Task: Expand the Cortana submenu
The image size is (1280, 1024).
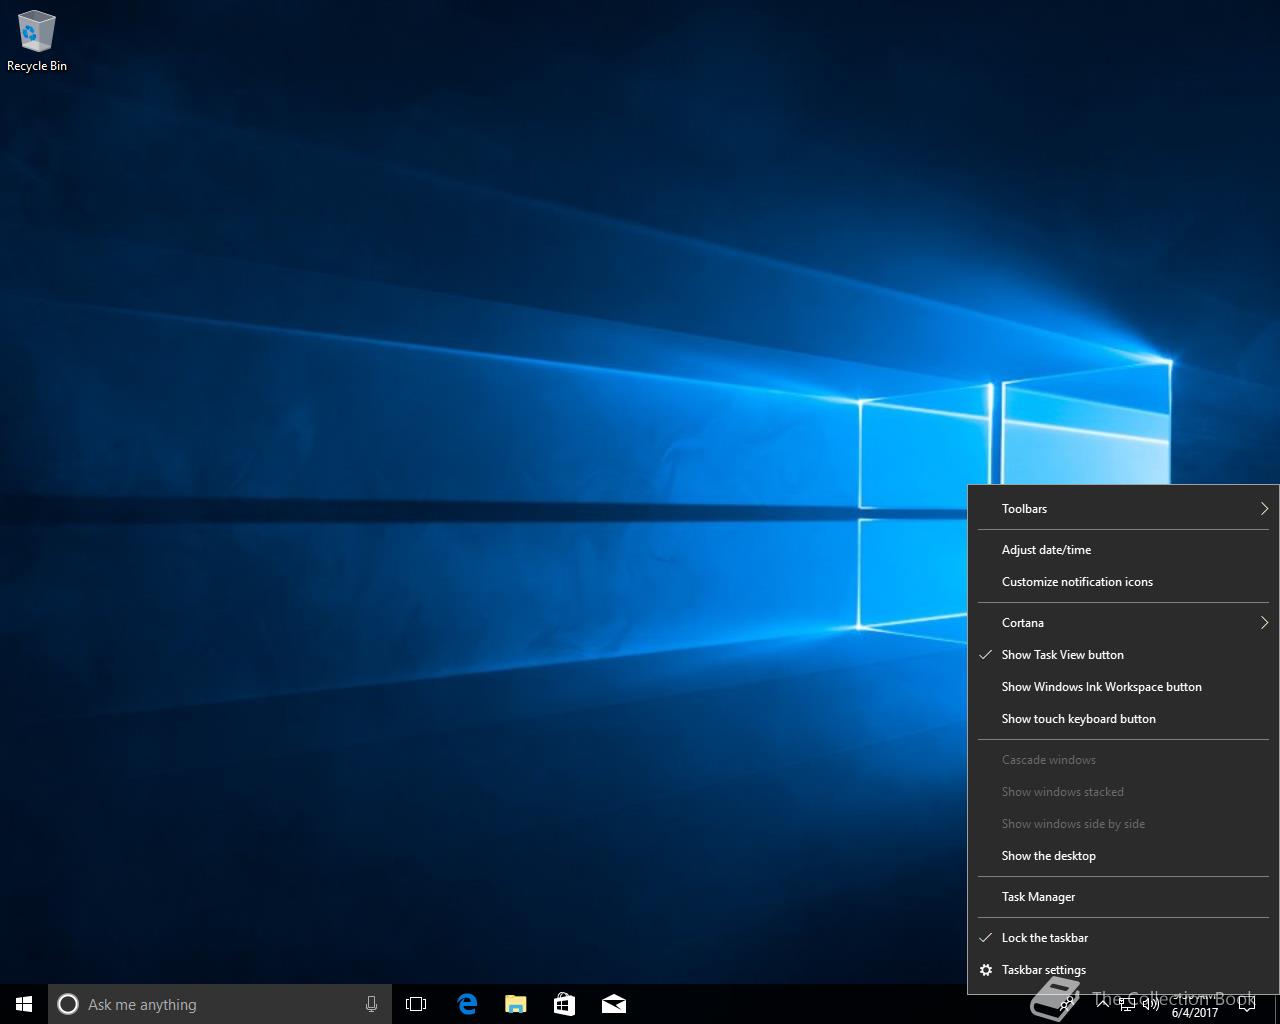Action: click(1123, 622)
